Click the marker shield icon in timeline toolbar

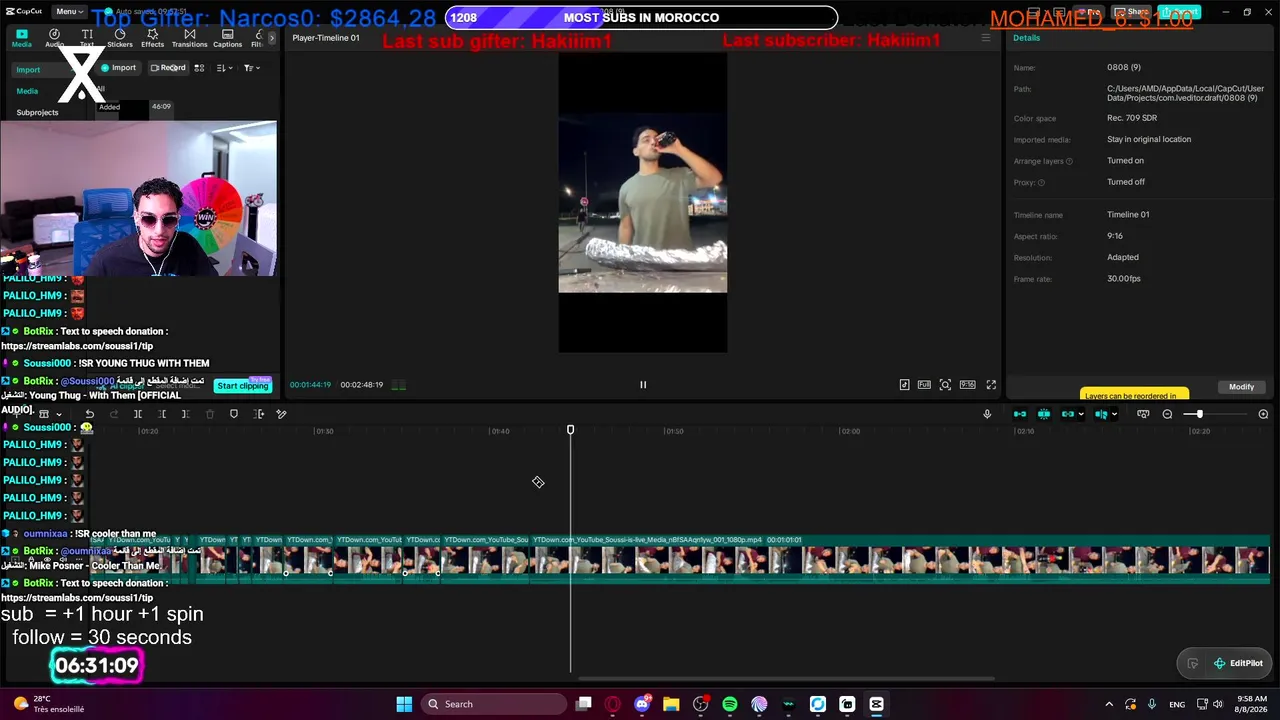[234, 414]
